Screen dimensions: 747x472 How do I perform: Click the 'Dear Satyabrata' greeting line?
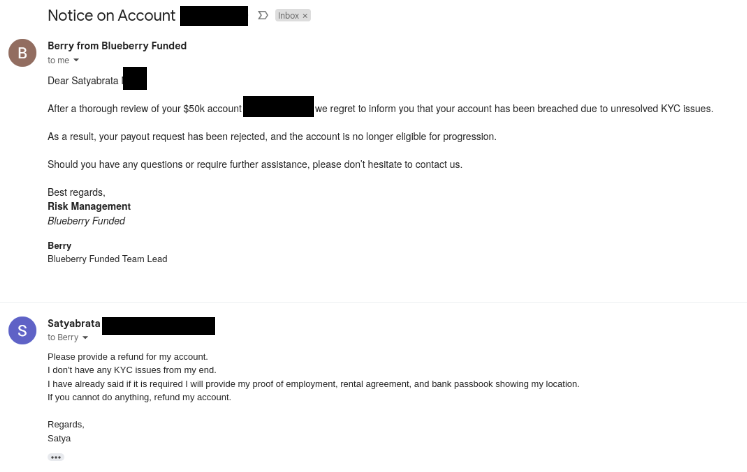(x=84, y=80)
